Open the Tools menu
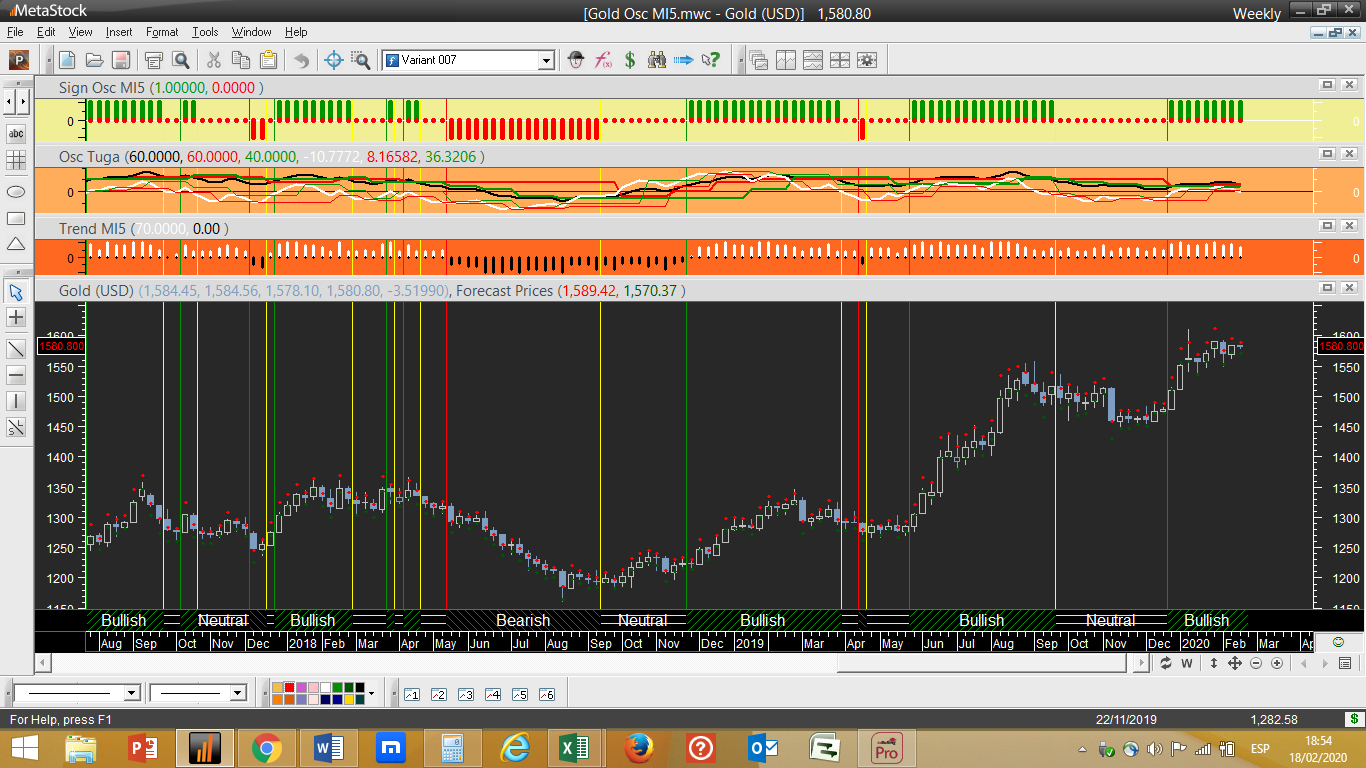Viewport: 1366px width, 768px height. click(205, 32)
